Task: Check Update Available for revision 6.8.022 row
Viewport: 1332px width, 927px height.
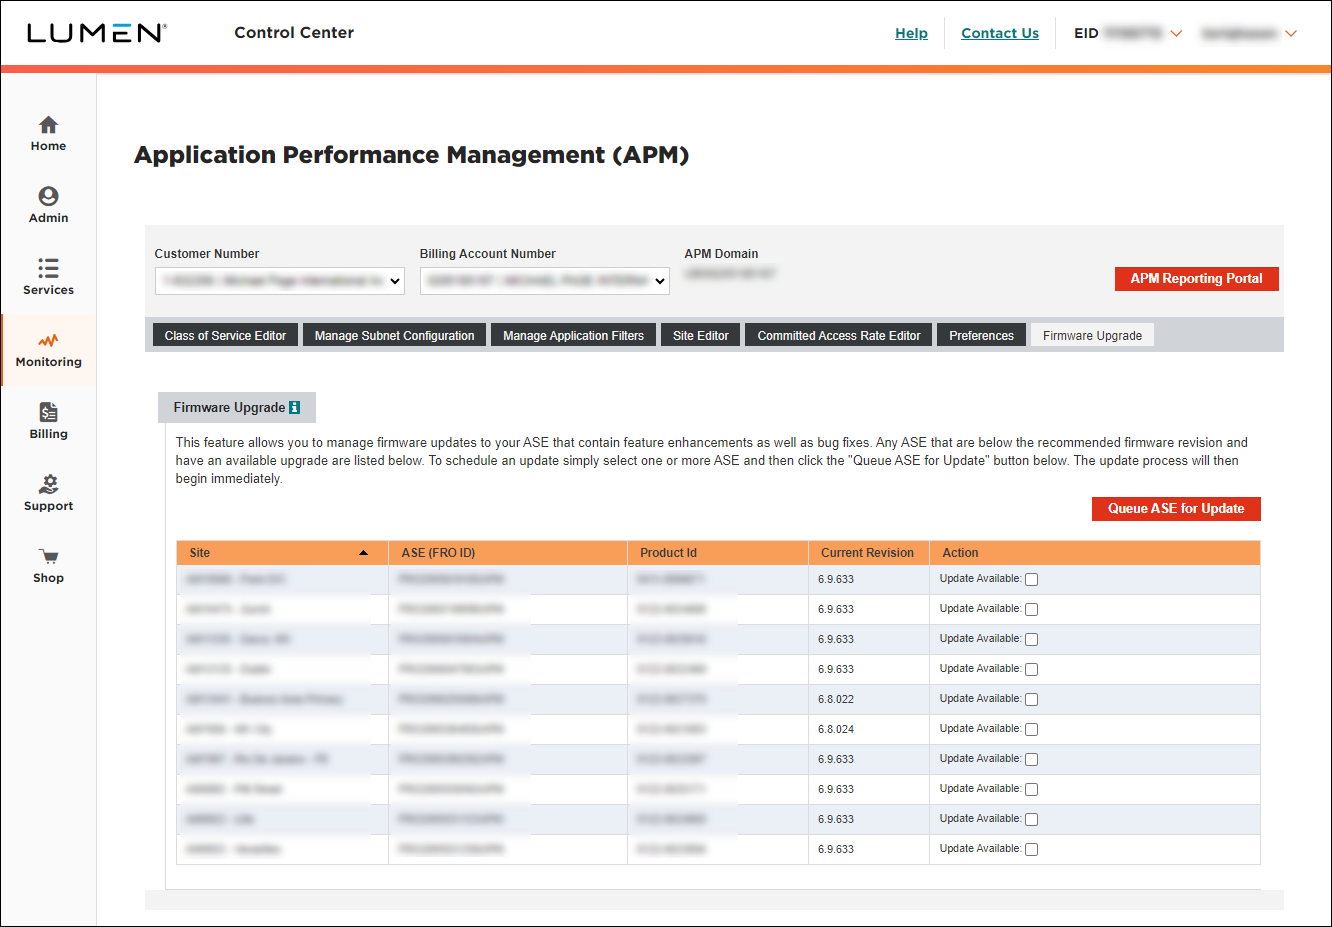Action: [1031, 699]
